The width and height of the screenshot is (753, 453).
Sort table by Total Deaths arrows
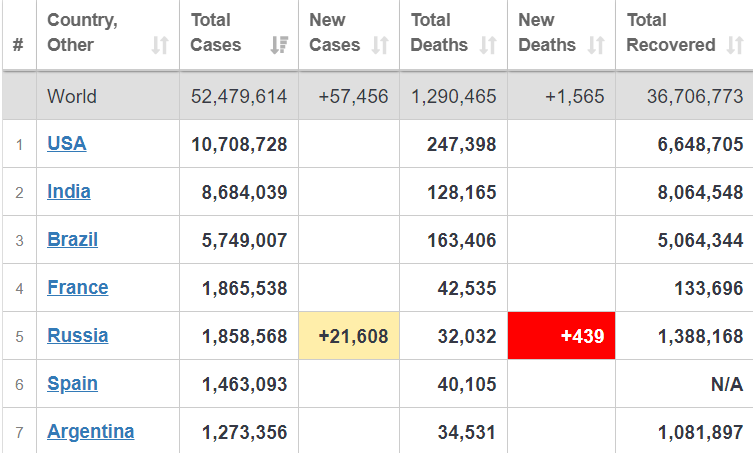(x=488, y=45)
